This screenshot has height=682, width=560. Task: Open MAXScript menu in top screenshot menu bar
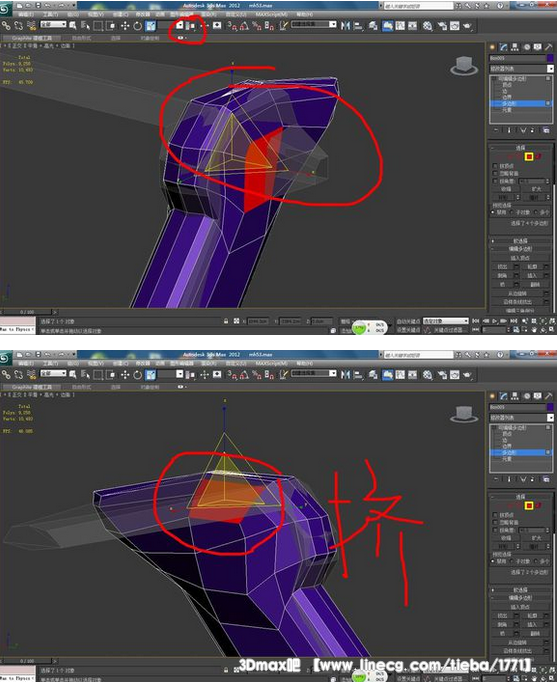point(271,14)
